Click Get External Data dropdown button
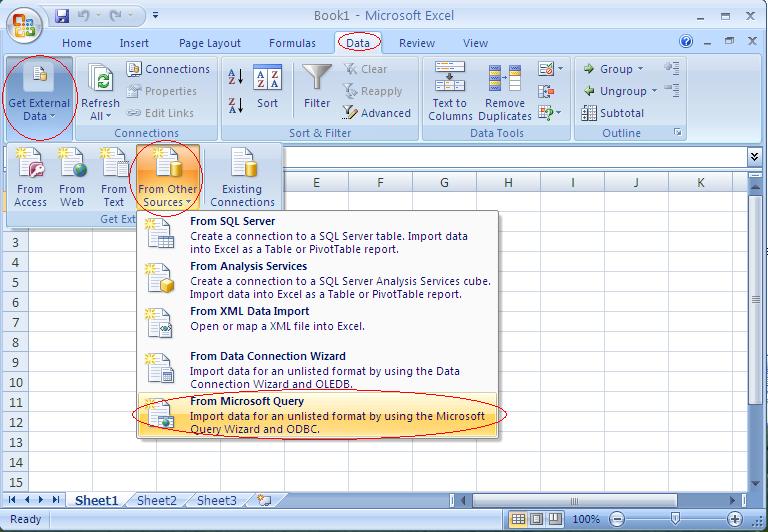 (x=39, y=98)
